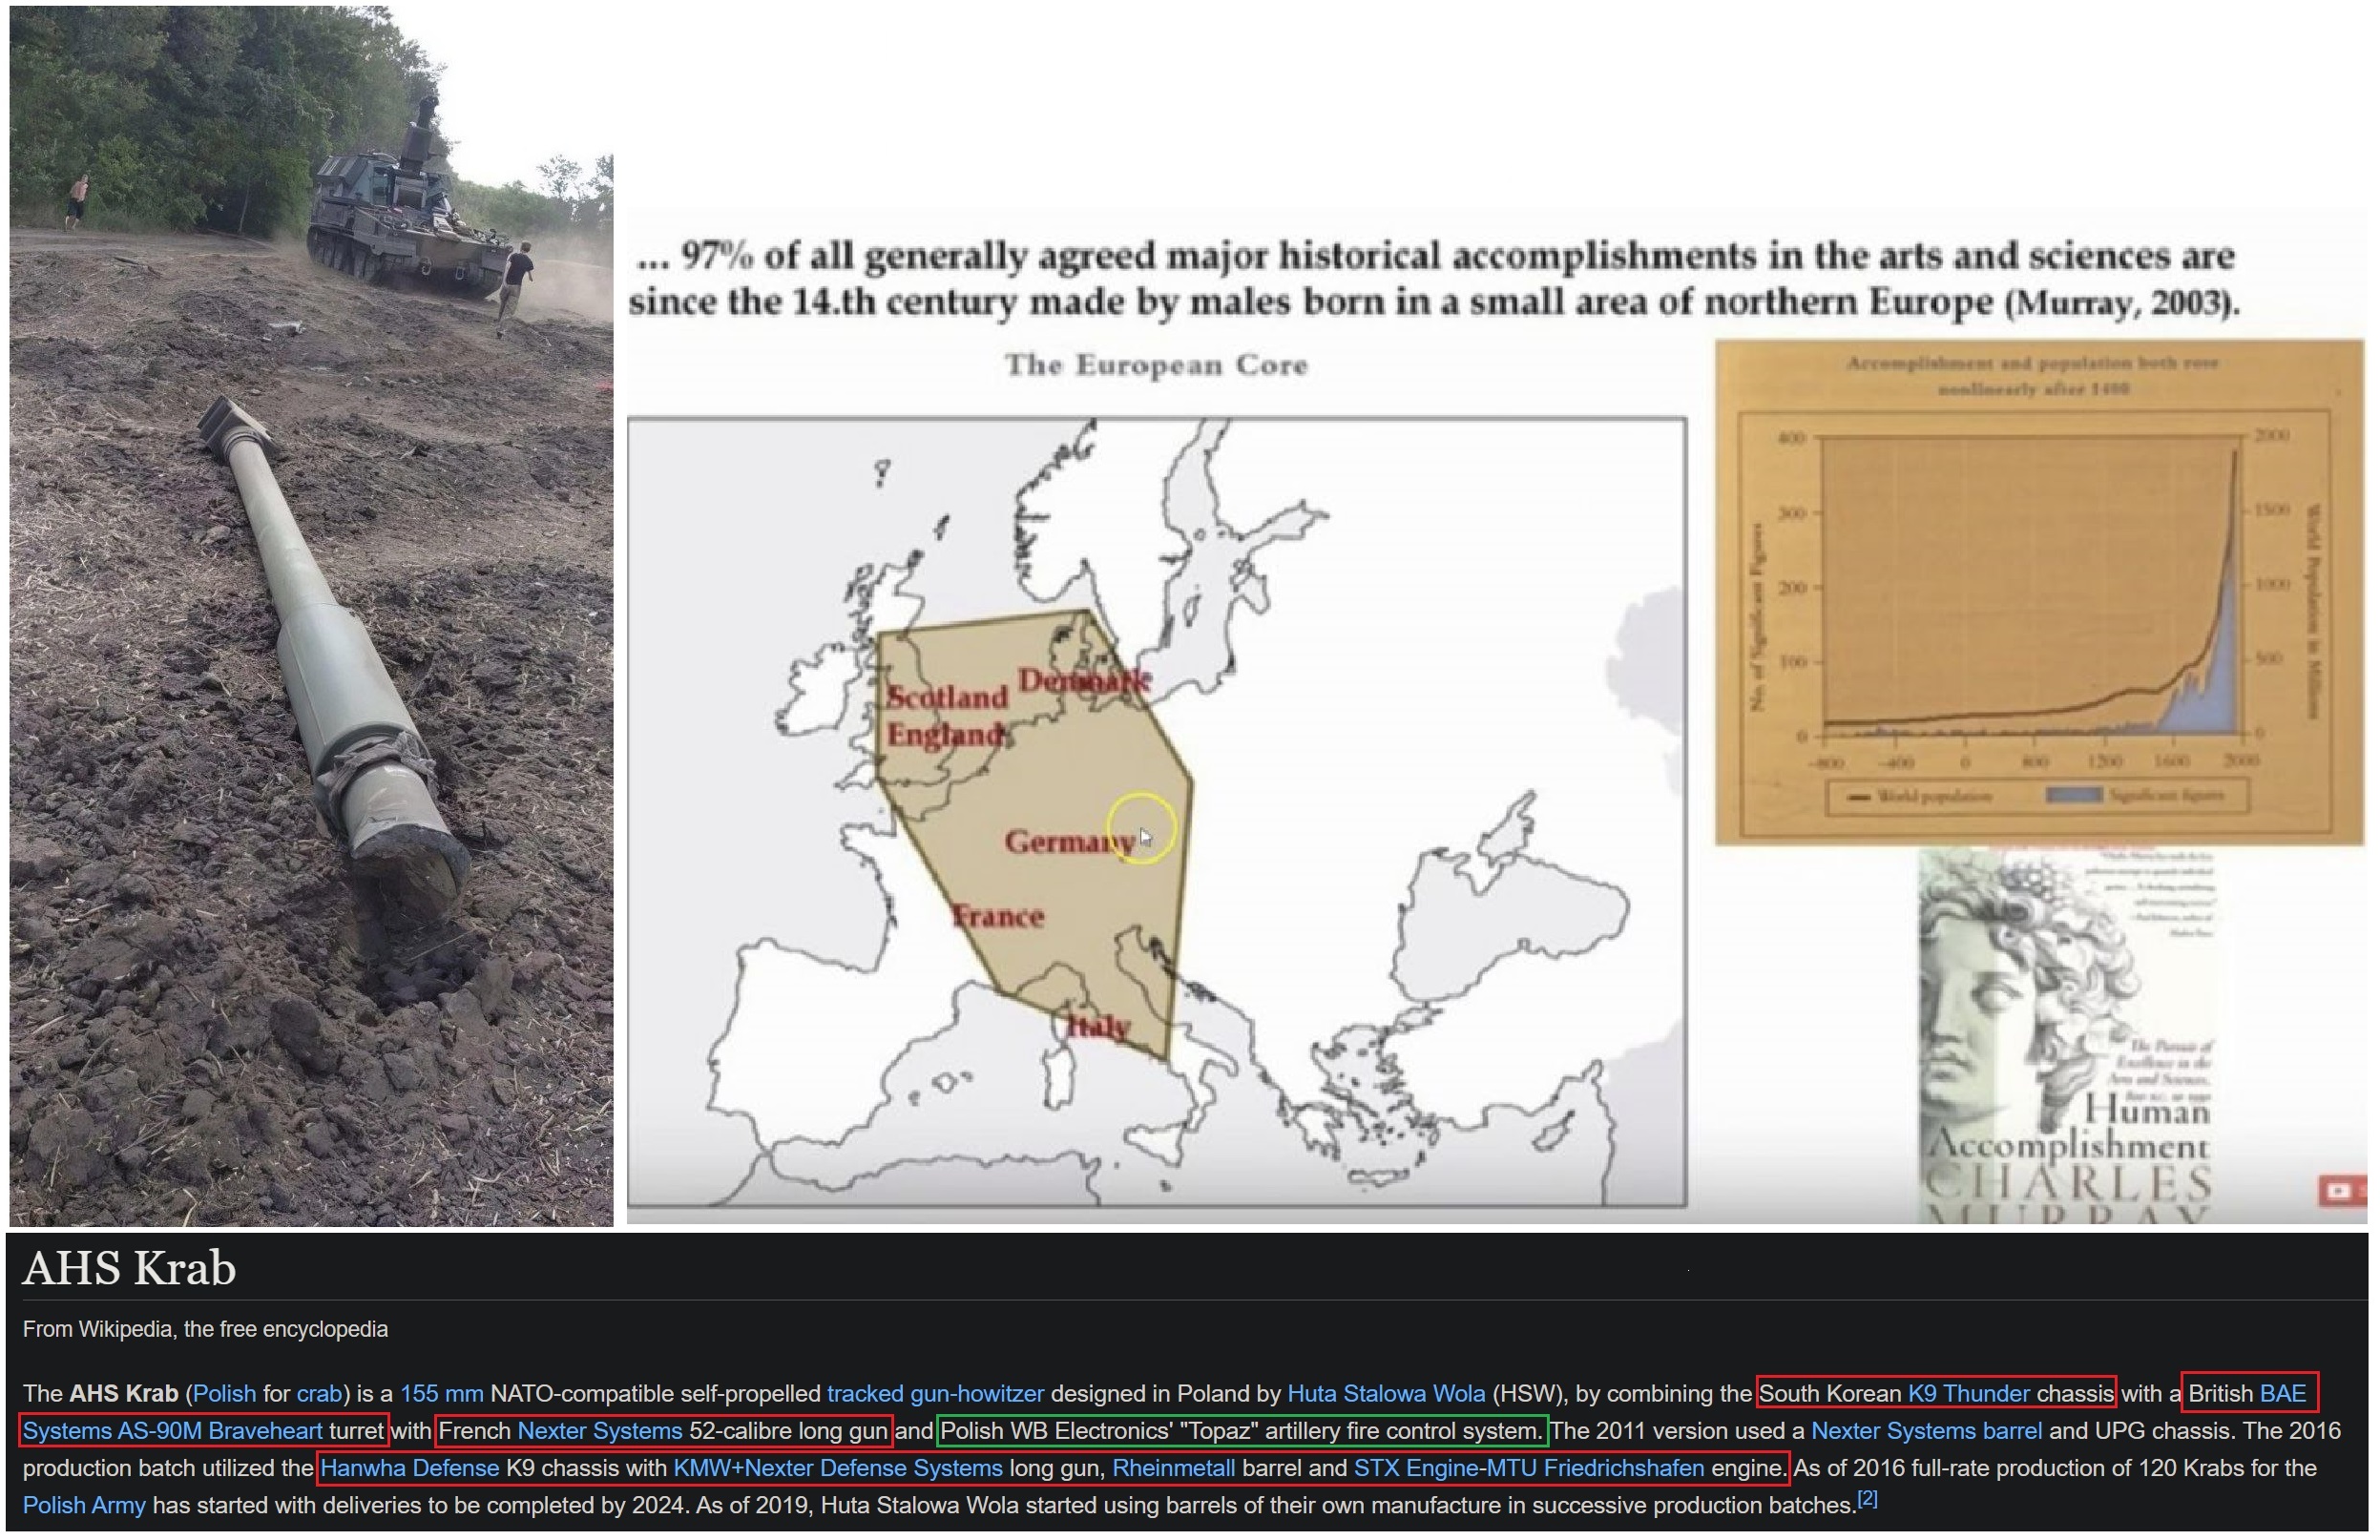Click the 'Polish WB Electronics' Topaz sentence
The image size is (2380, 1540).
1242,1431
